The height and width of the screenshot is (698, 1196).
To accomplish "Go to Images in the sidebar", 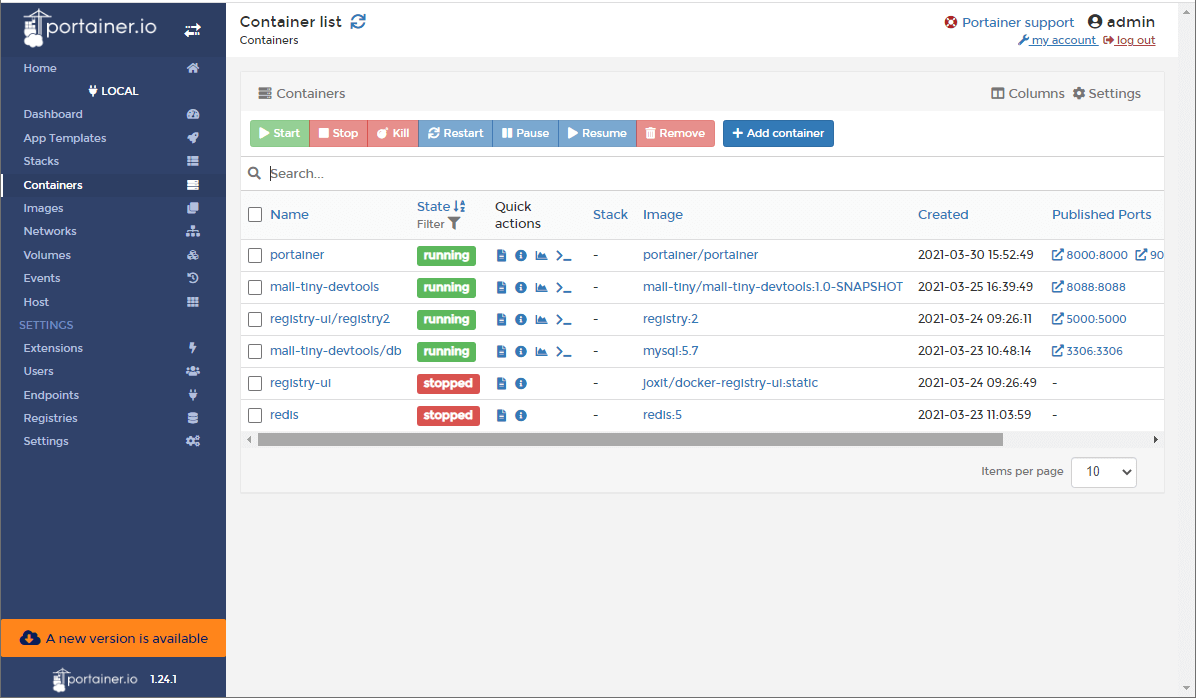I will point(43,208).
